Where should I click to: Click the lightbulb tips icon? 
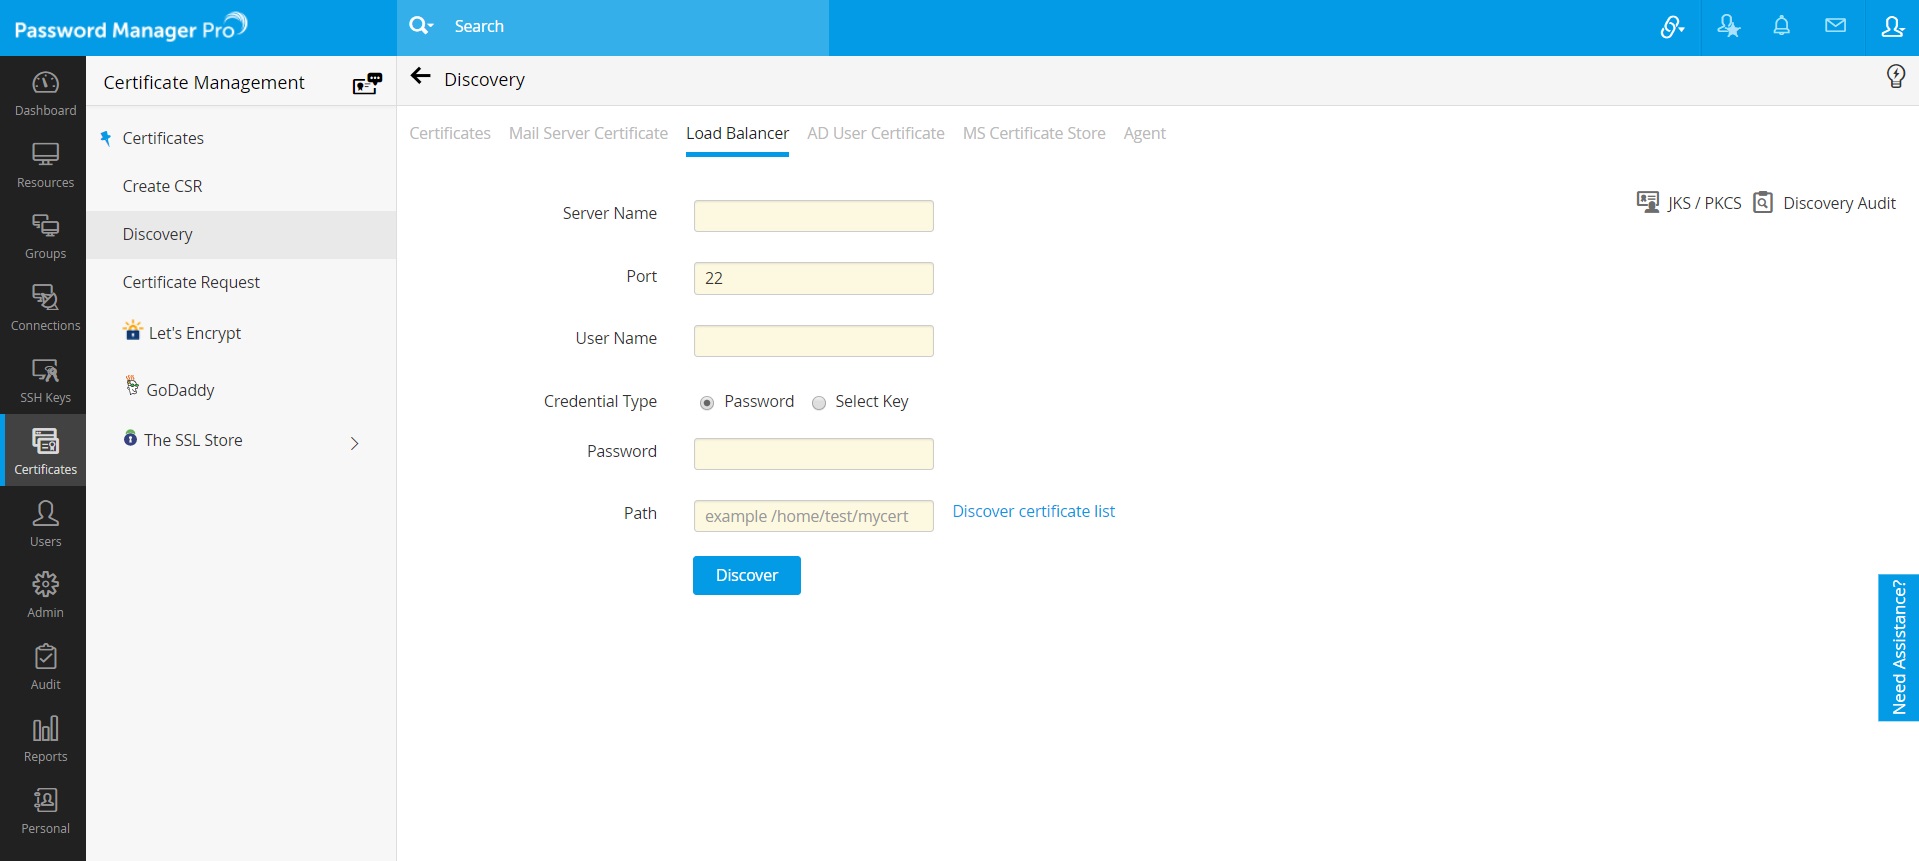coord(1895,76)
